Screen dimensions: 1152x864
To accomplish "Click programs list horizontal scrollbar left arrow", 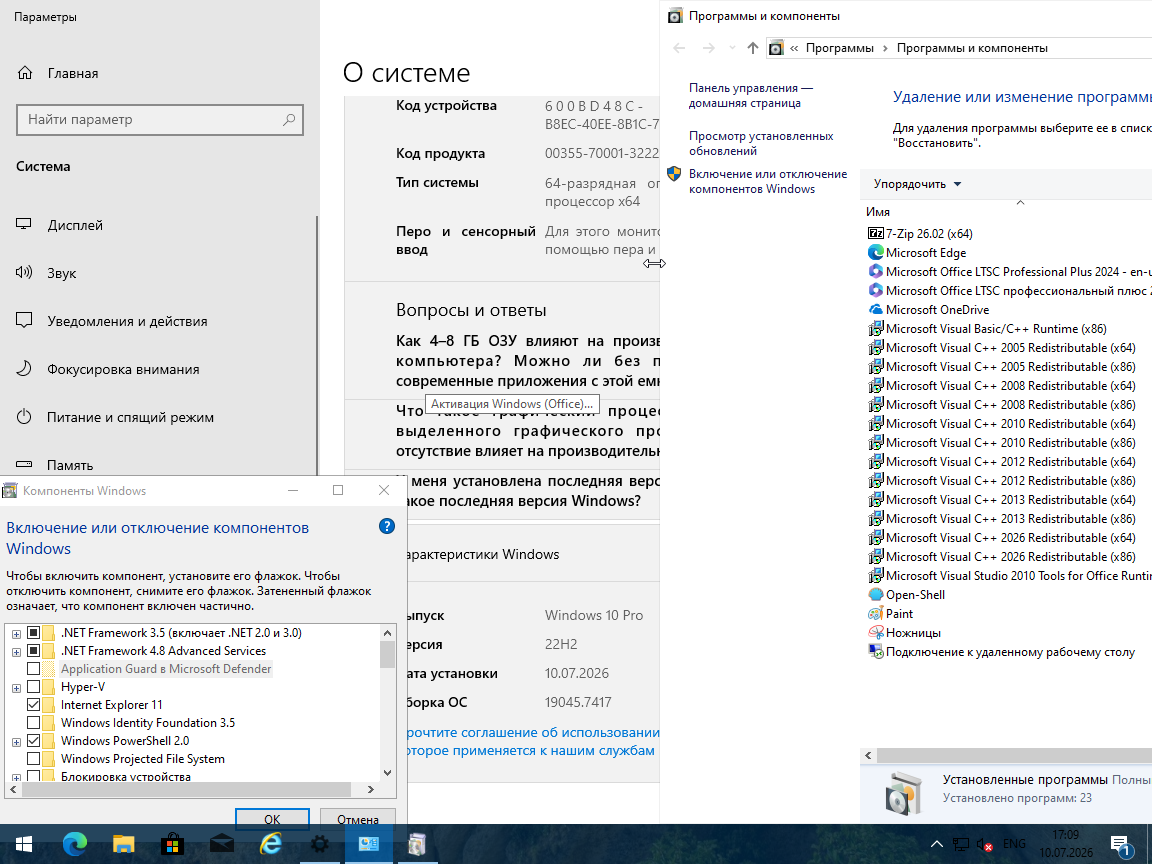I will pos(868,755).
